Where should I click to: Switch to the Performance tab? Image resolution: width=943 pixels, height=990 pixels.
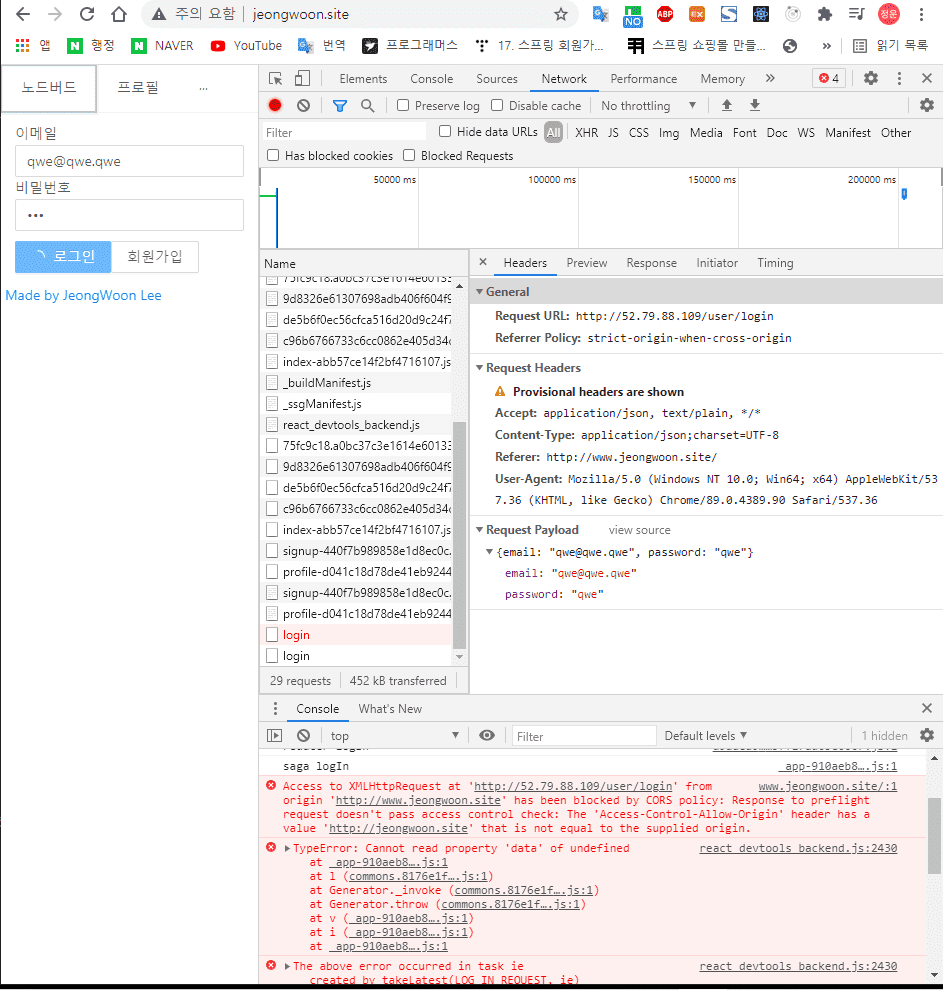point(643,78)
